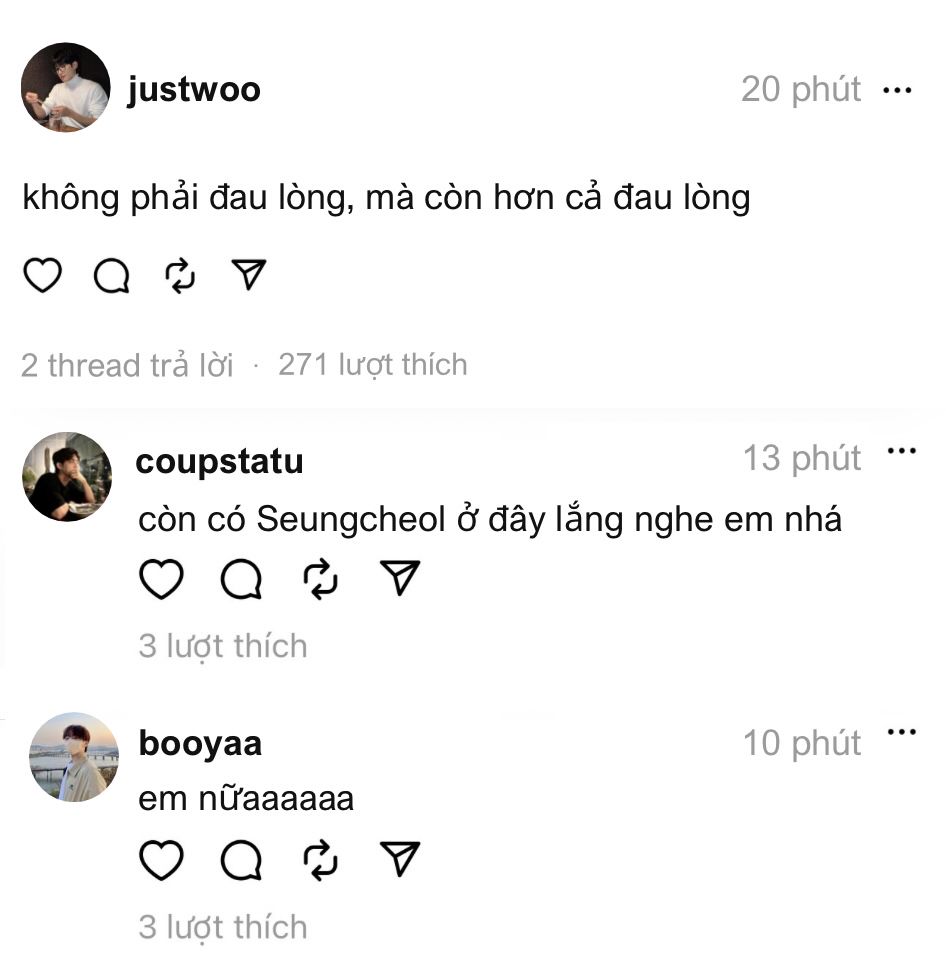Screen dimensions: 946x963
Task: Repost the justwoo post
Action: point(180,275)
